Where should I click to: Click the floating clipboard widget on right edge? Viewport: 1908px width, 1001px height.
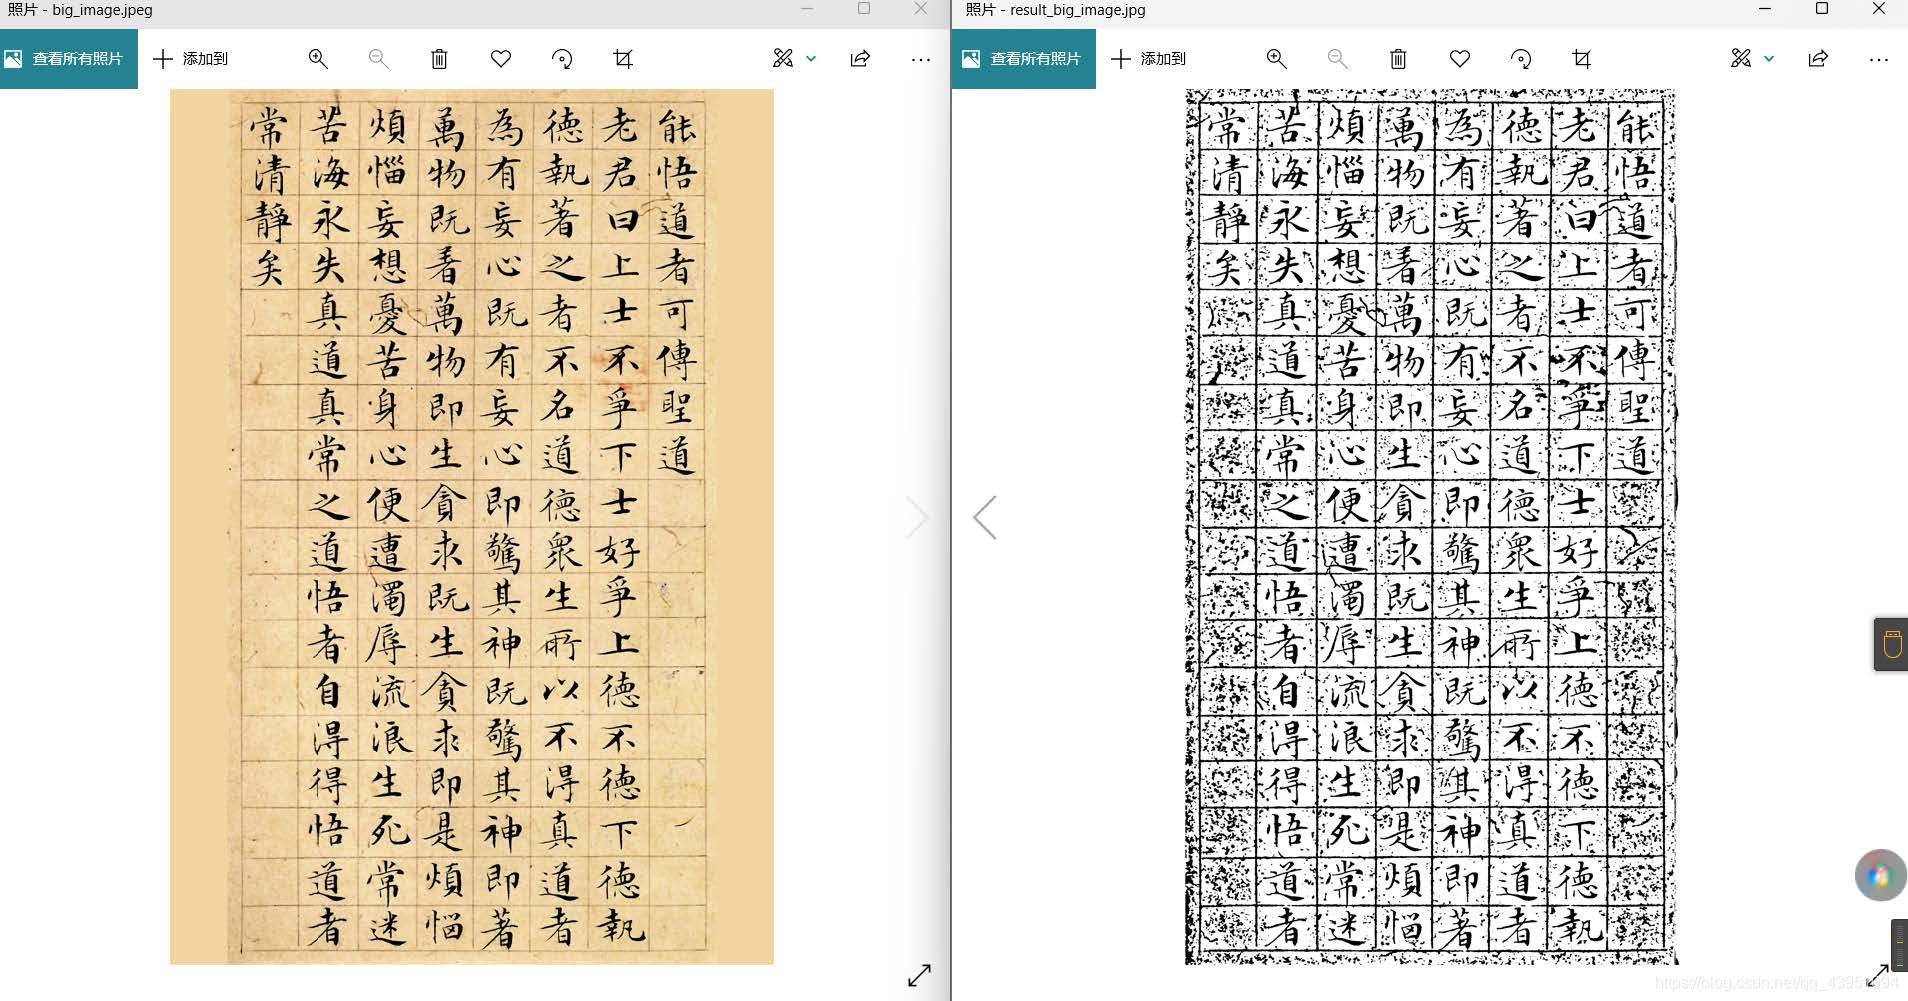[x=1891, y=644]
